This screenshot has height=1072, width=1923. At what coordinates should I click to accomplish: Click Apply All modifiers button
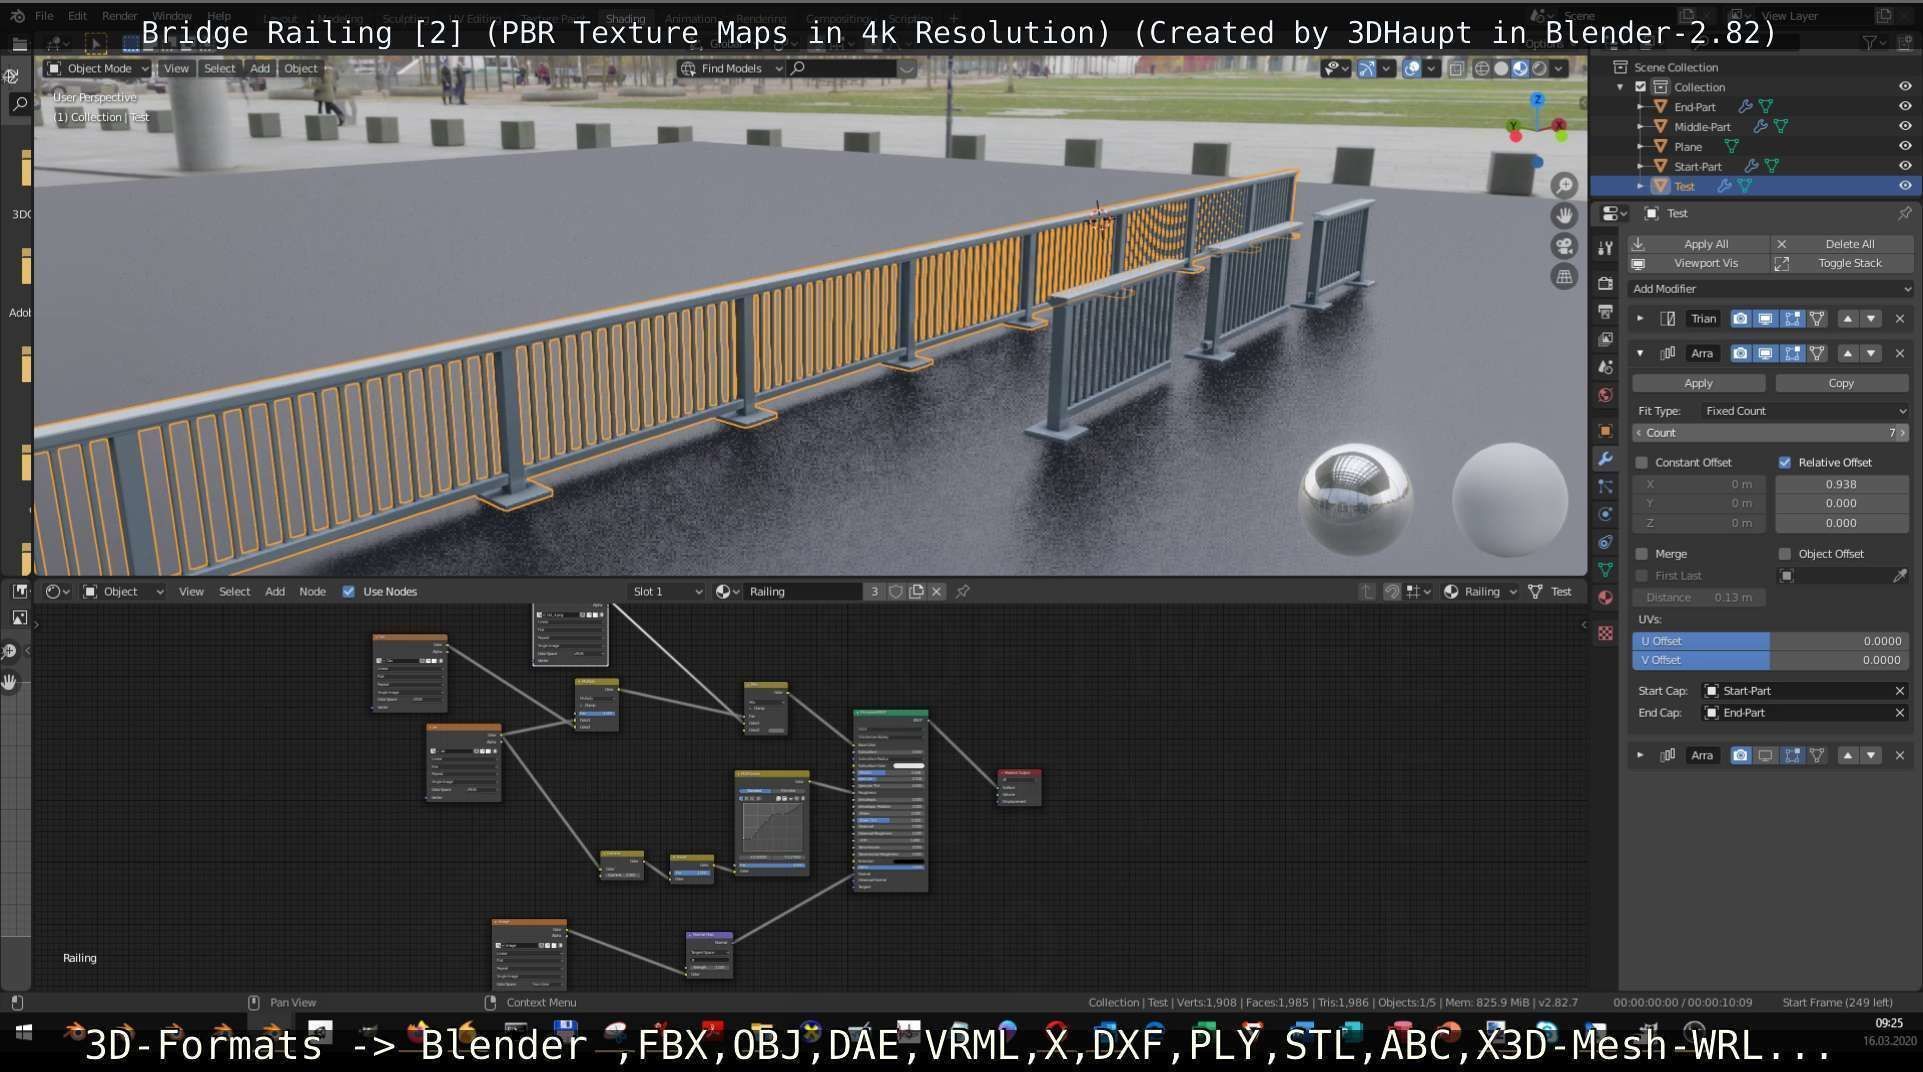(x=1698, y=243)
